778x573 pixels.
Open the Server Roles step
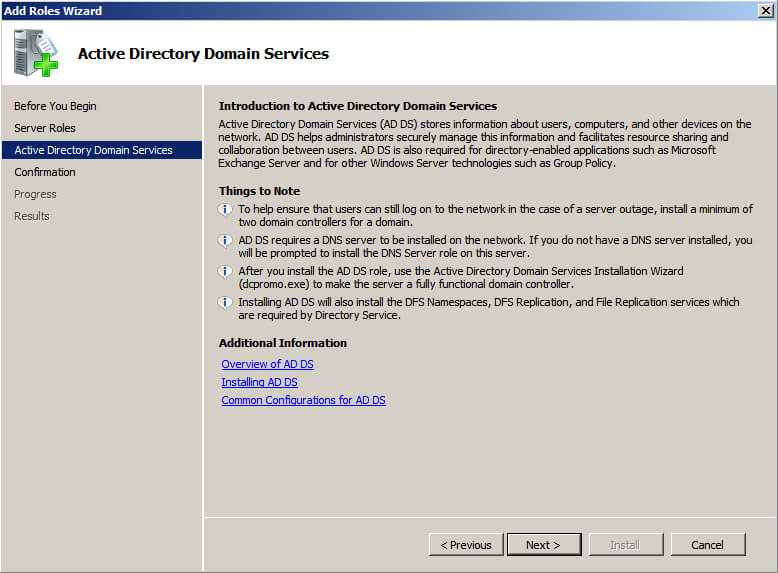(45, 128)
